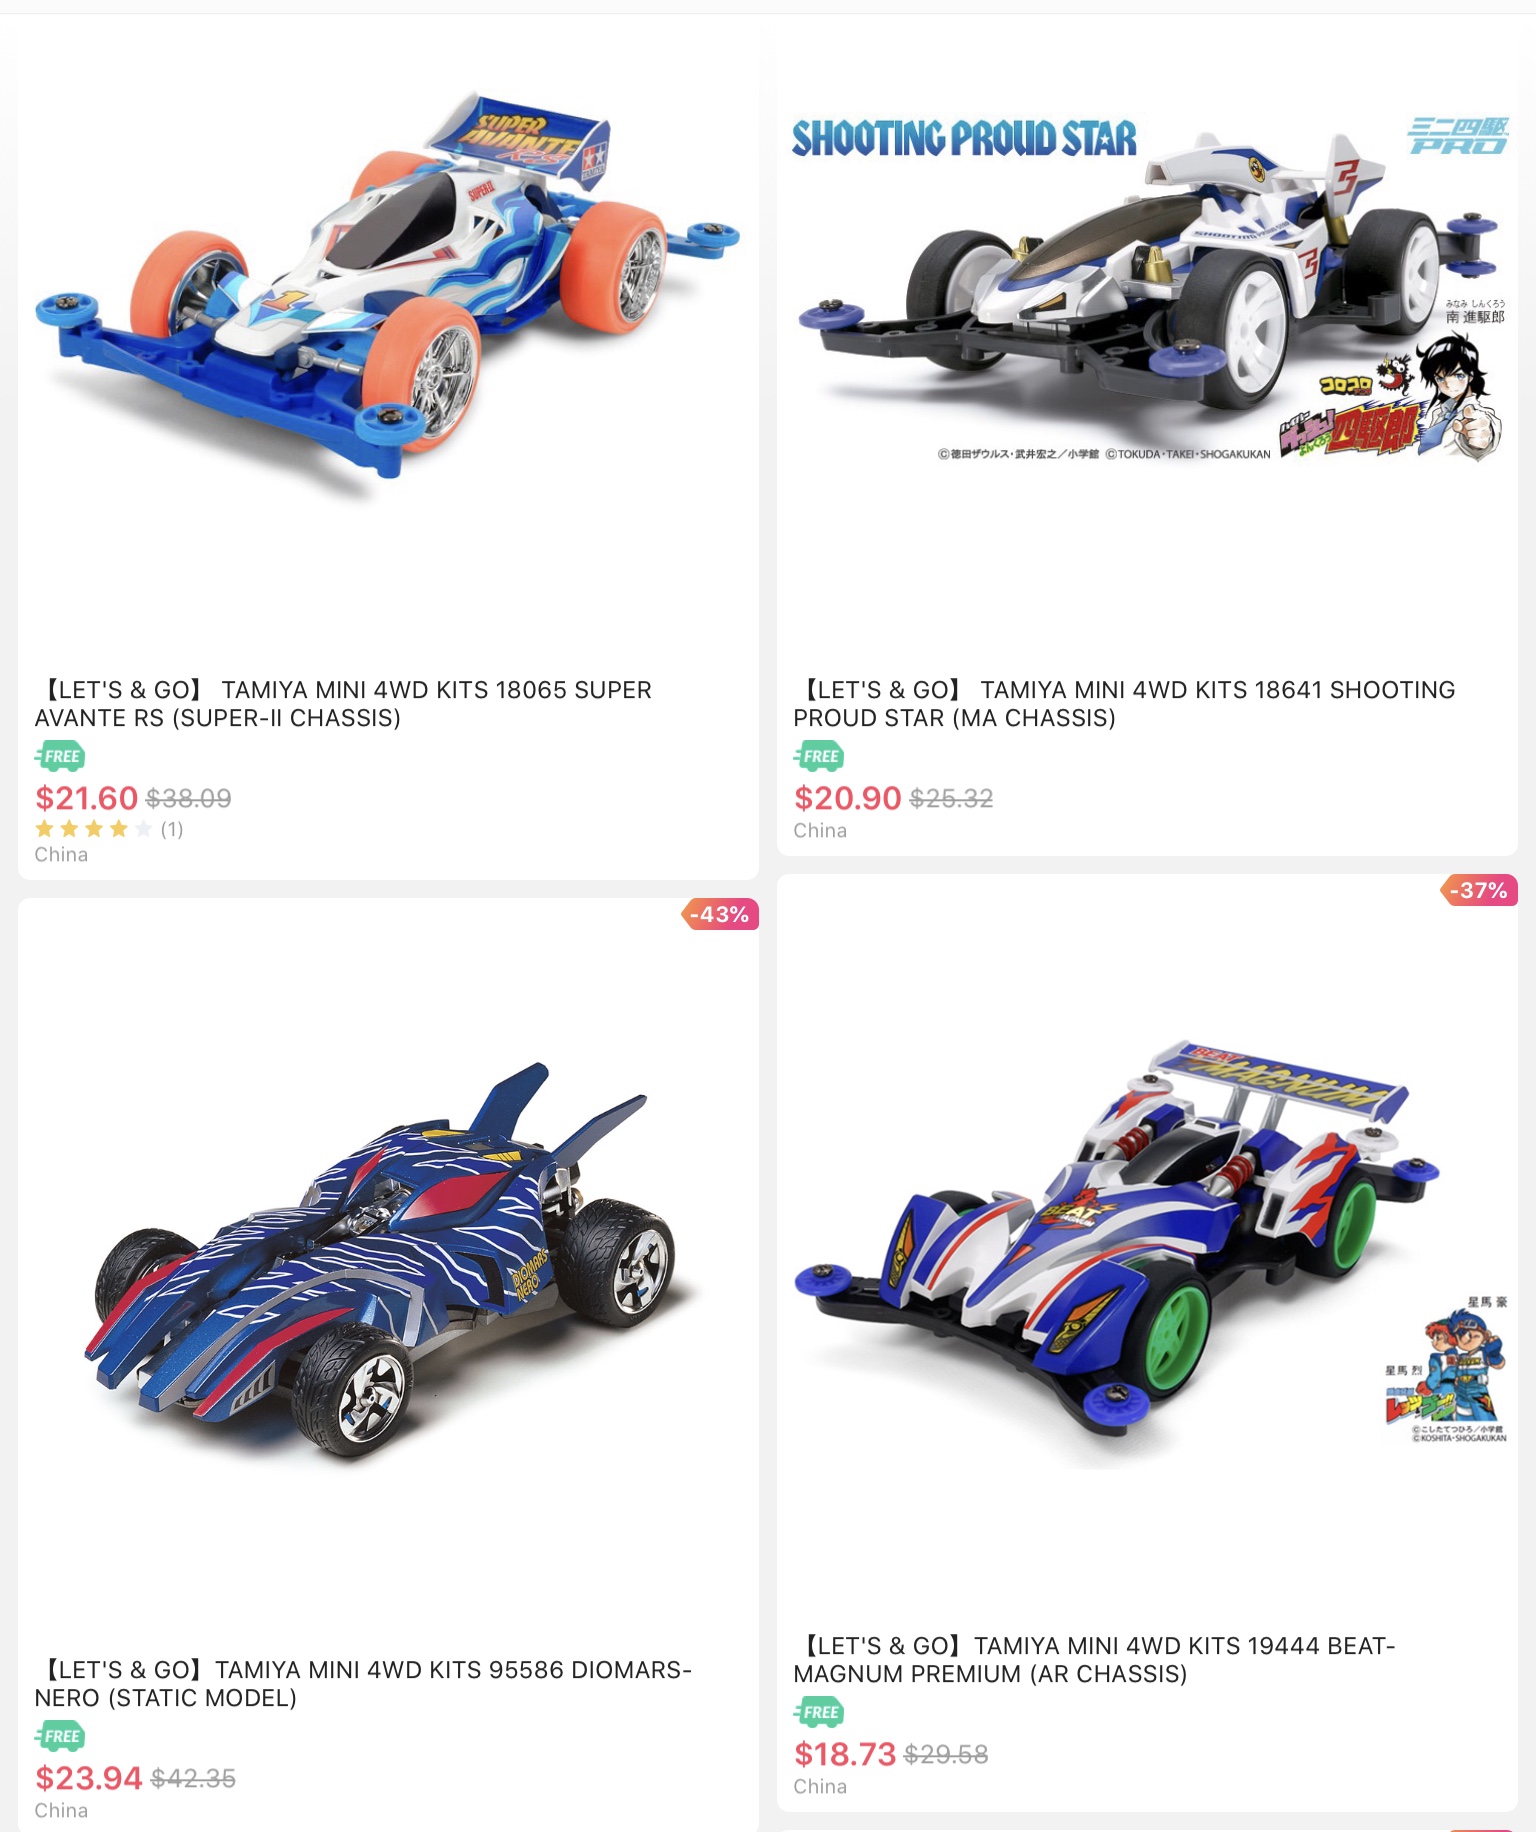The image size is (1536, 1832).
Task: Click the free shipping icon on Shooting Proud Star listing
Action: click(819, 756)
